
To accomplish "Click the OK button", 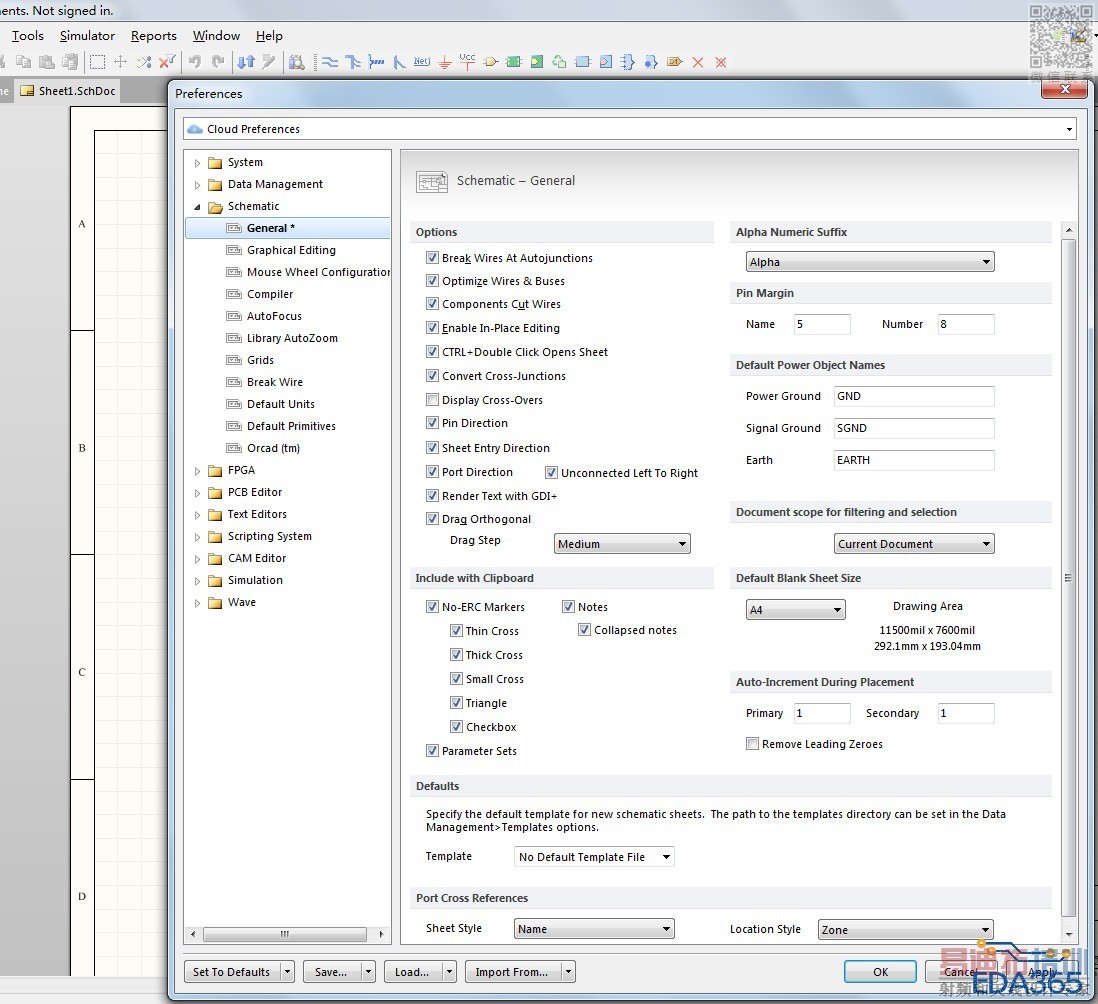I will 879,972.
